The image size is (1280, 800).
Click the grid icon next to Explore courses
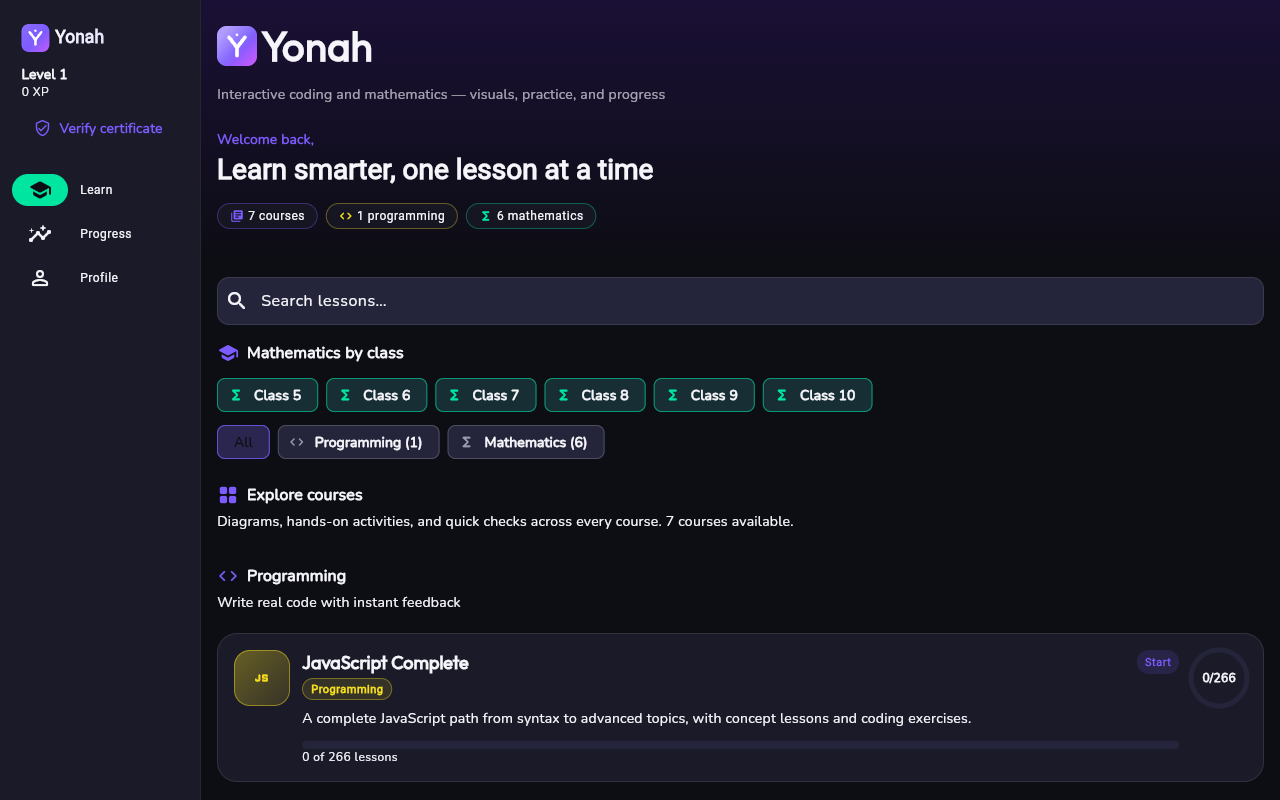228,495
